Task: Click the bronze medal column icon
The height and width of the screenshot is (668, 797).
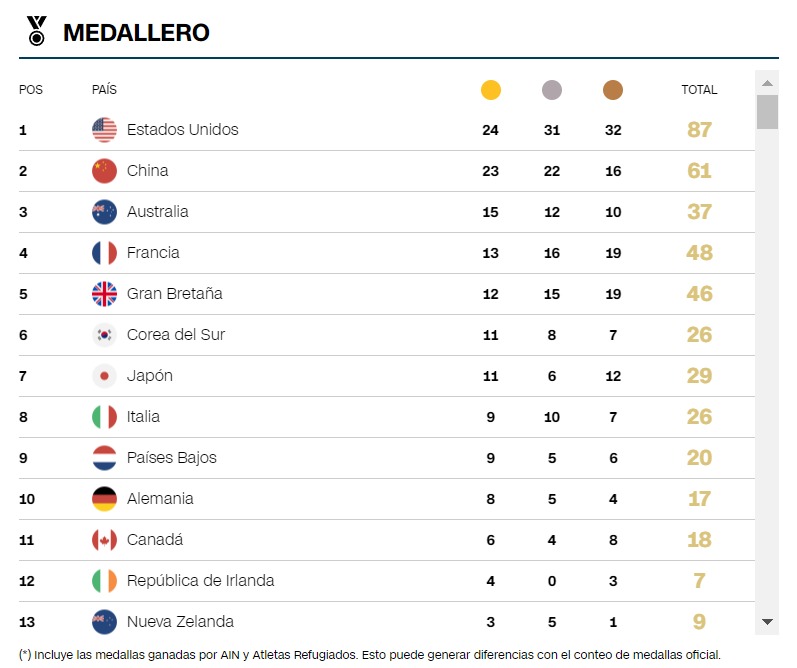Action: (612, 90)
